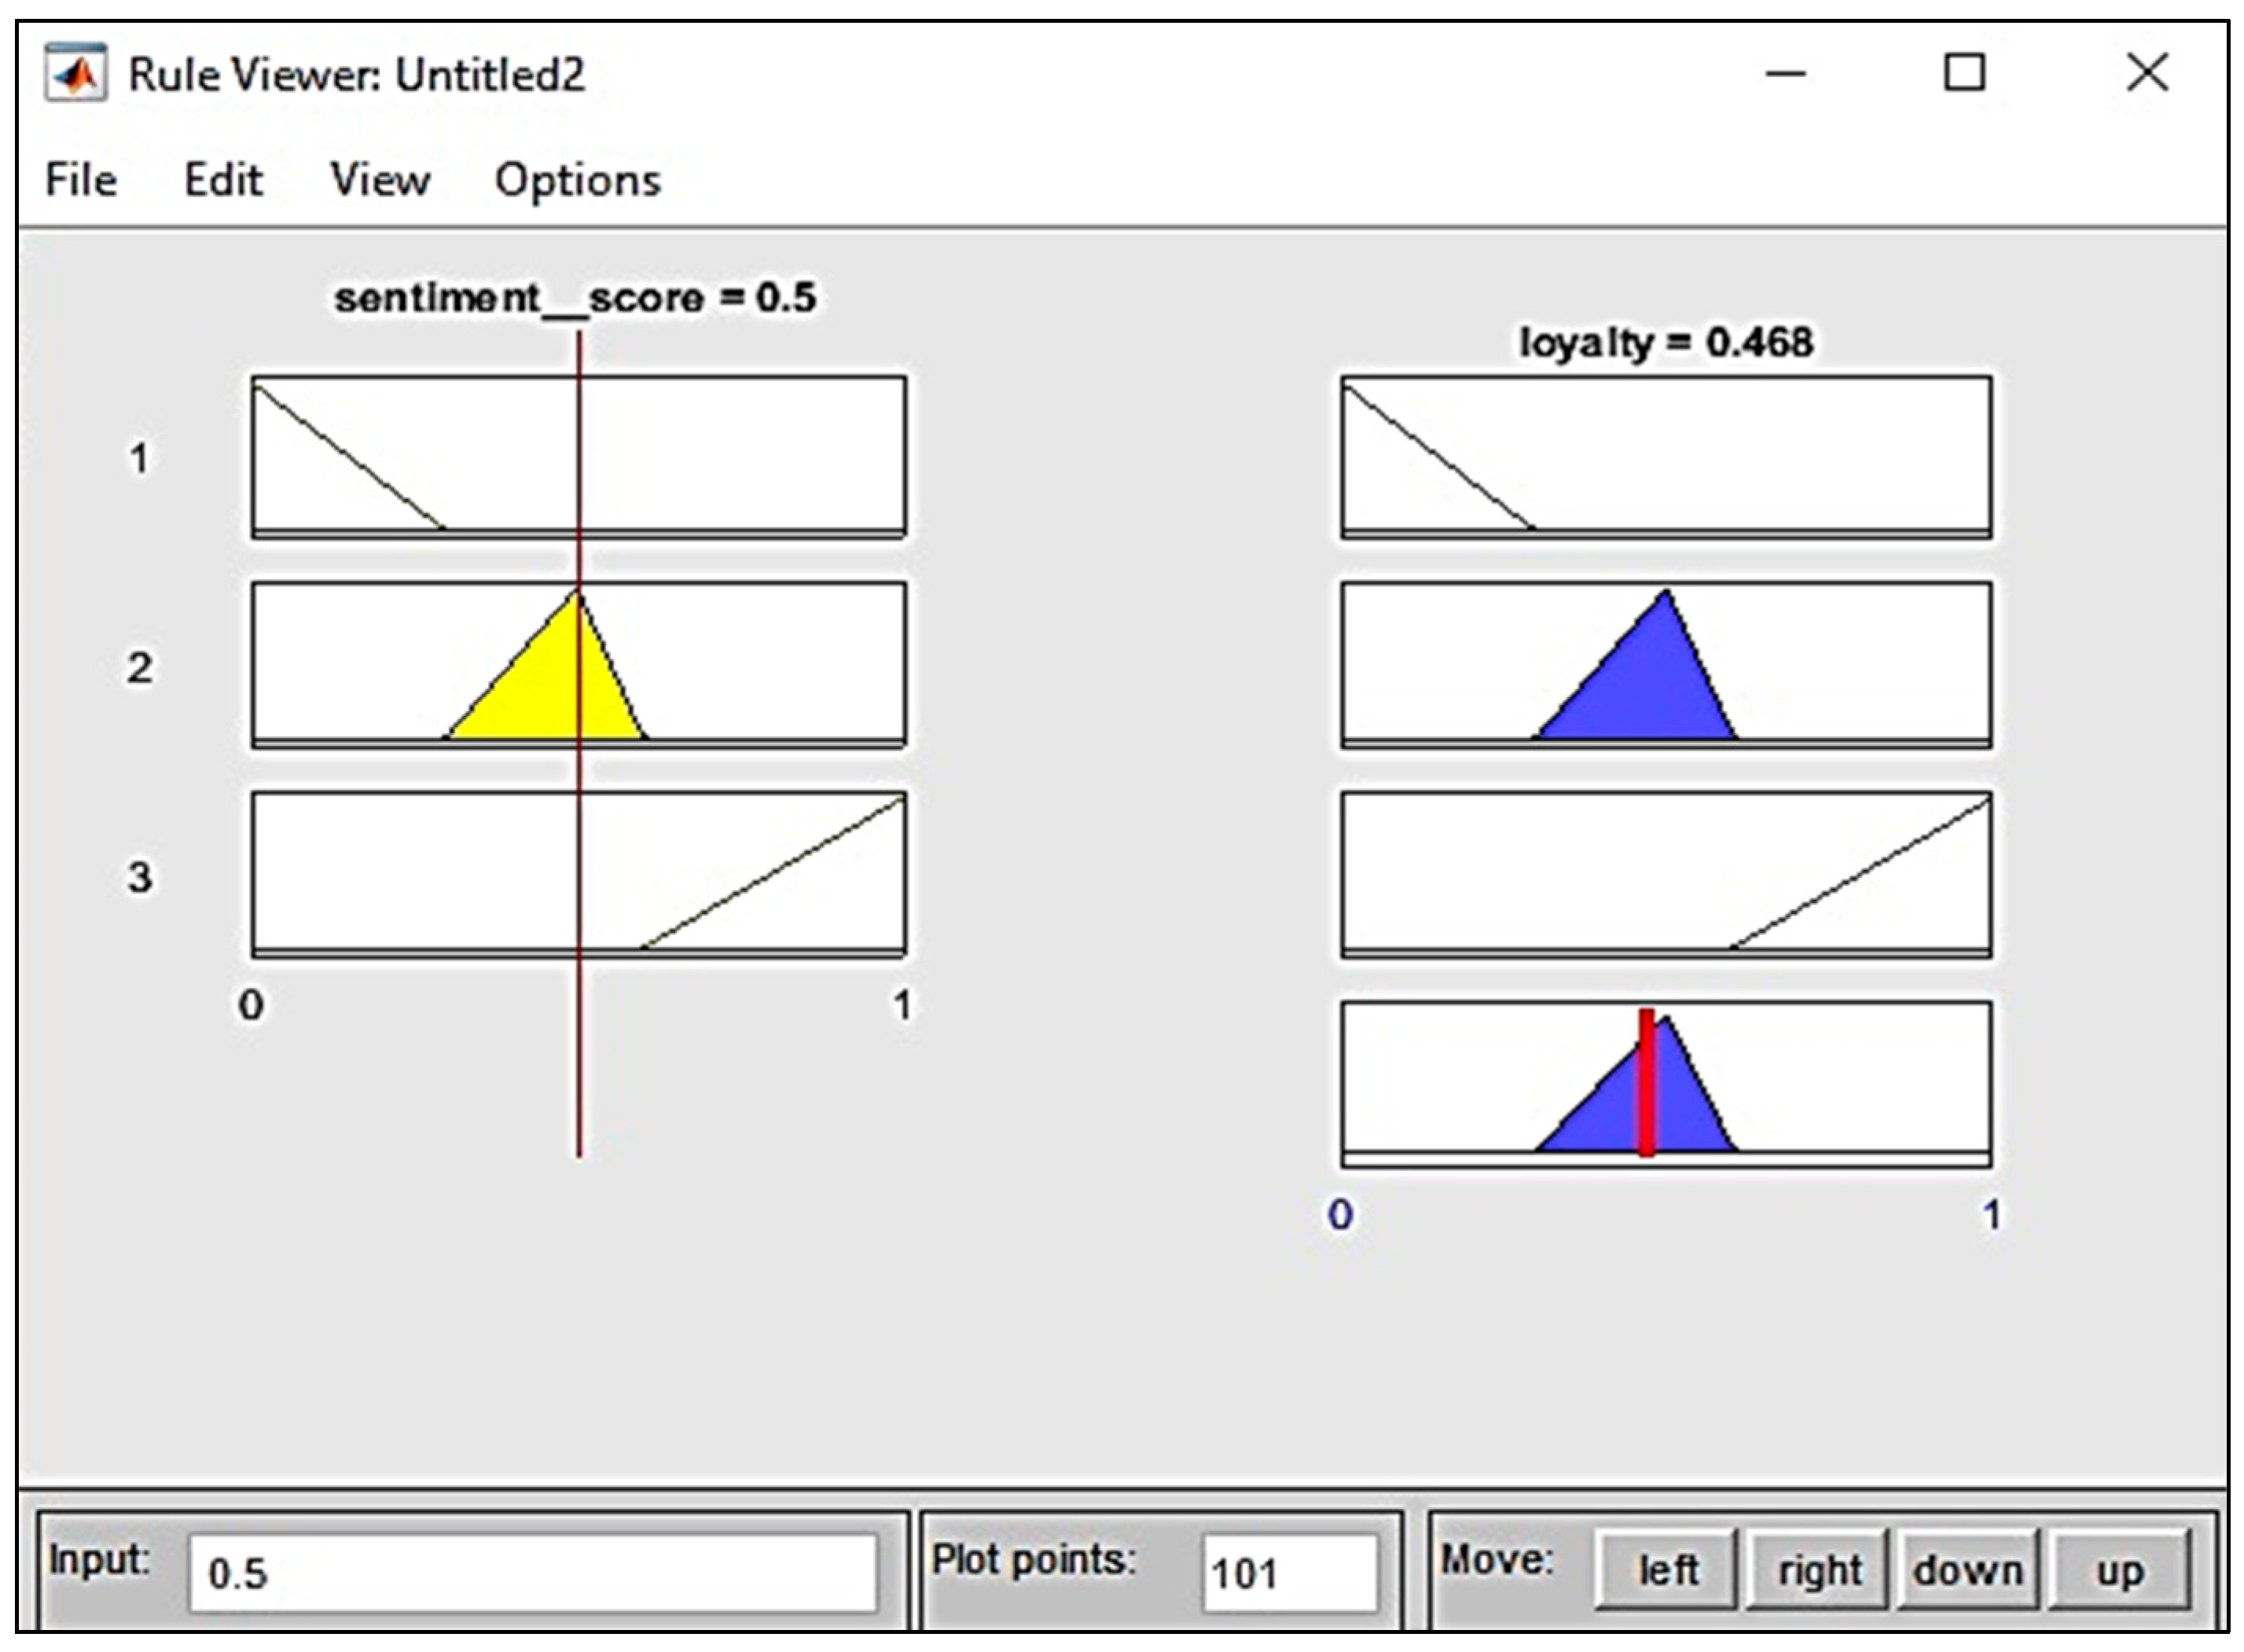Click the Move up button
The image size is (2244, 1652).
click(x=2119, y=1569)
